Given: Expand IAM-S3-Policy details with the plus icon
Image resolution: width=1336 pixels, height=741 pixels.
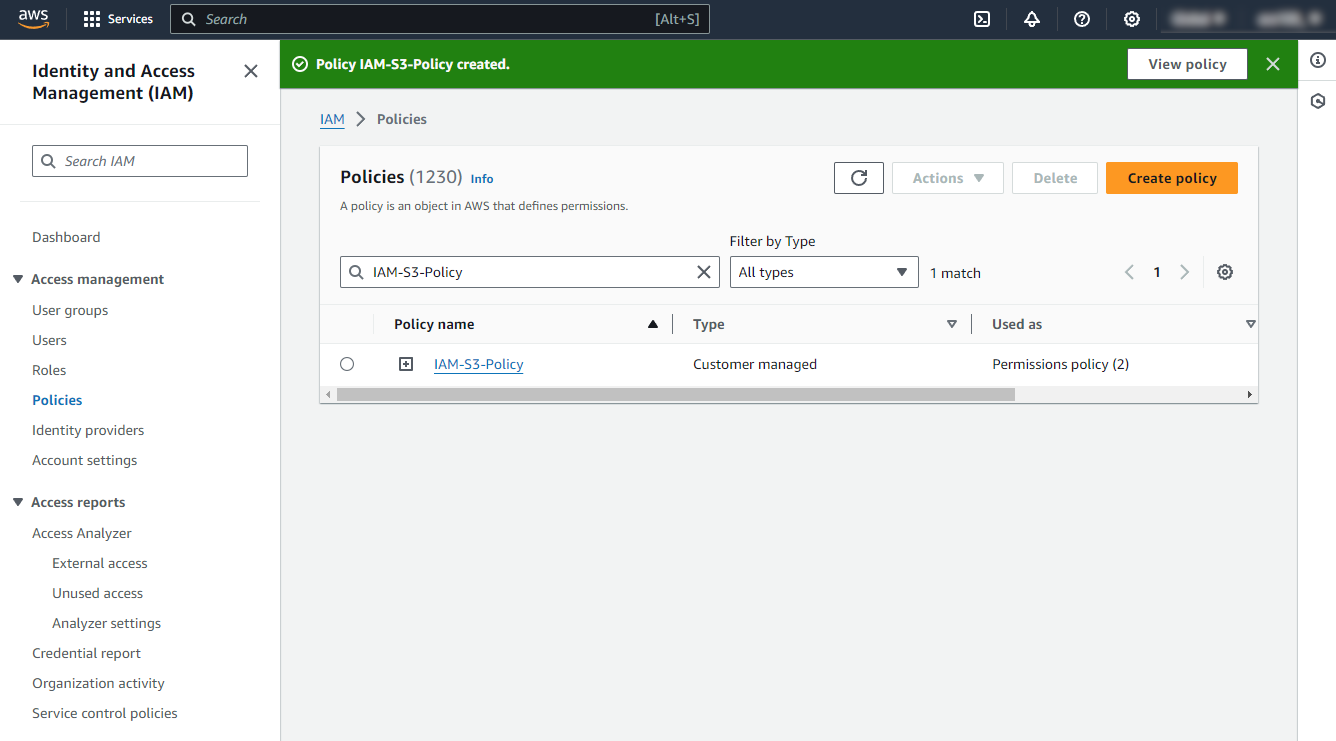Looking at the screenshot, I should [405, 363].
